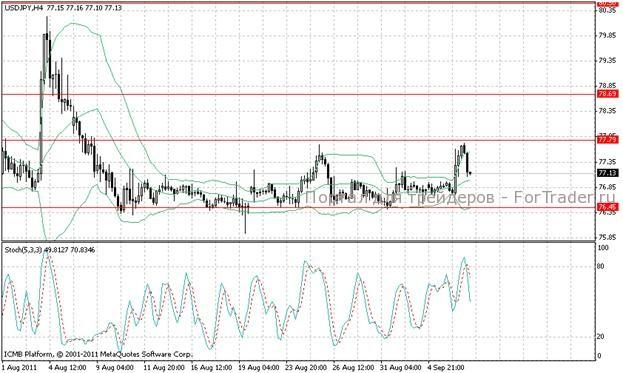Select the red 78.69 level price tag
This screenshot has width=623, height=373.
point(608,94)
